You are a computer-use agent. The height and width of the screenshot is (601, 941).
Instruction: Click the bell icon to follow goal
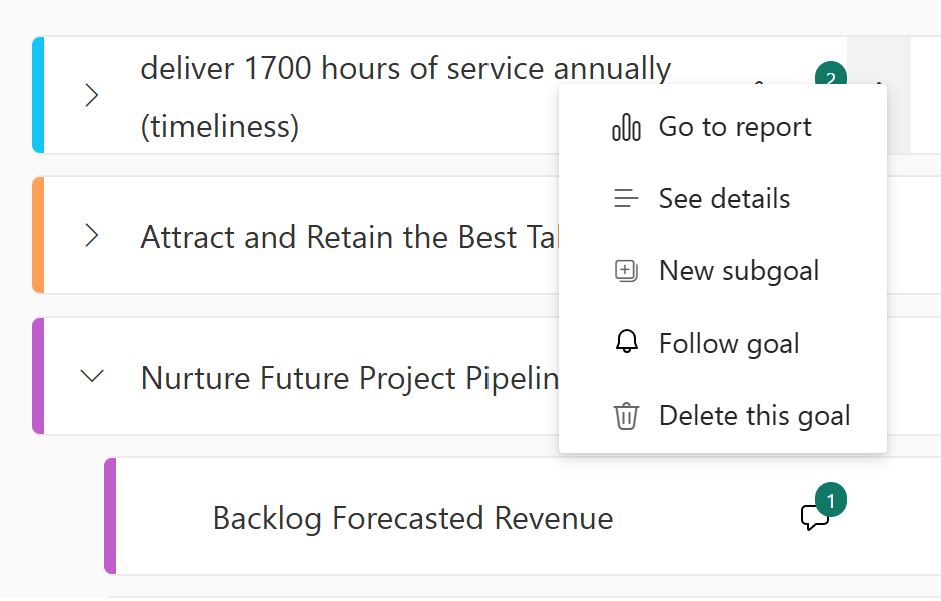(x=626, y=343)
